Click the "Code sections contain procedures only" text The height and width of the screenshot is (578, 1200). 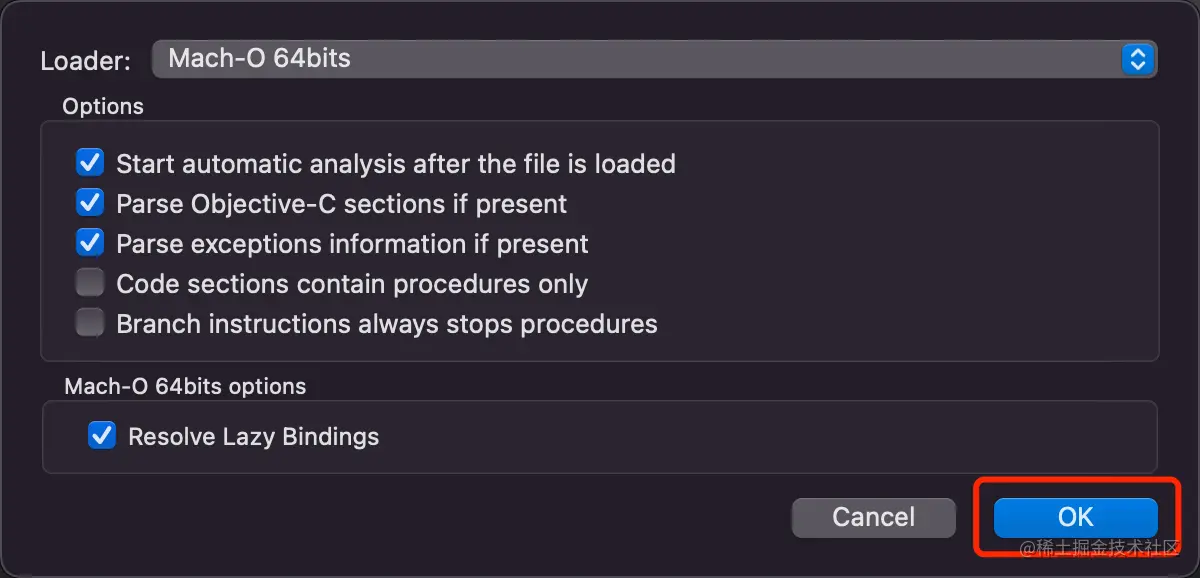352,284
